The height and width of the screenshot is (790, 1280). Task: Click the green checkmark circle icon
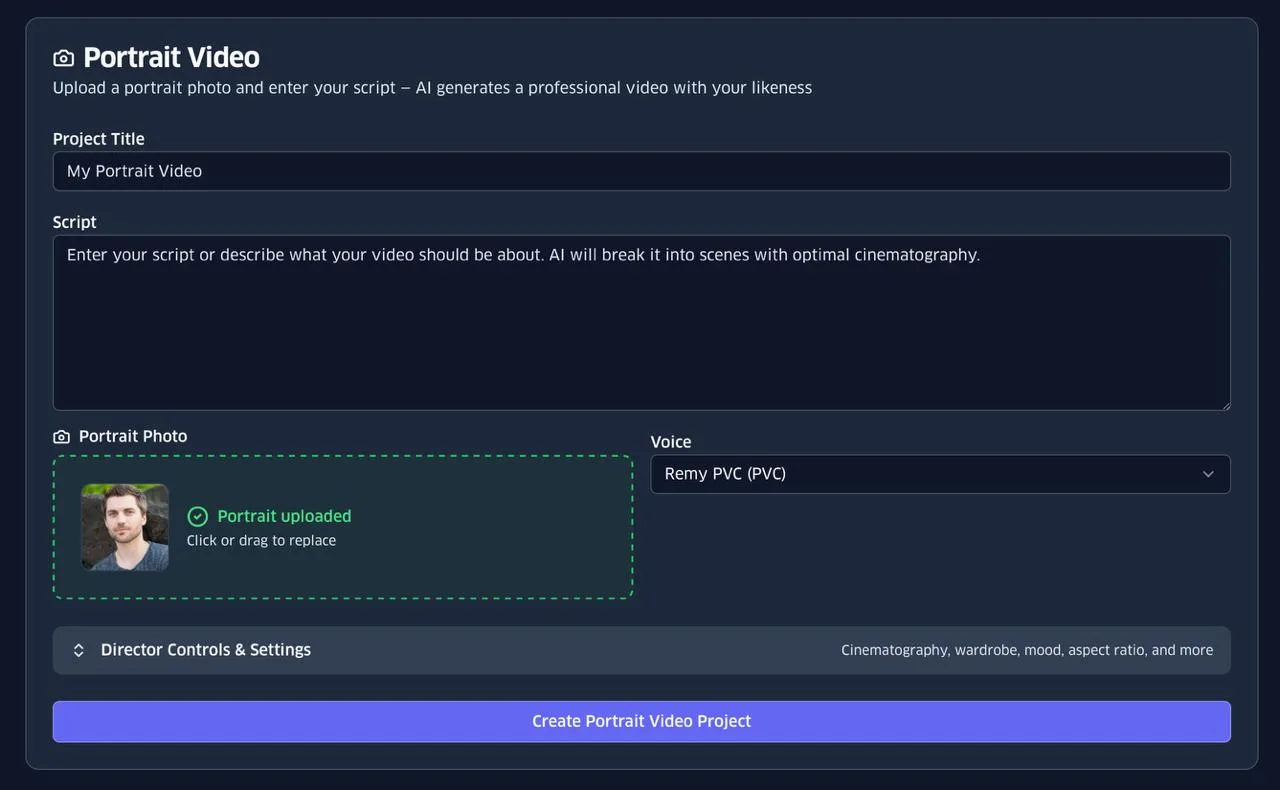198,516
